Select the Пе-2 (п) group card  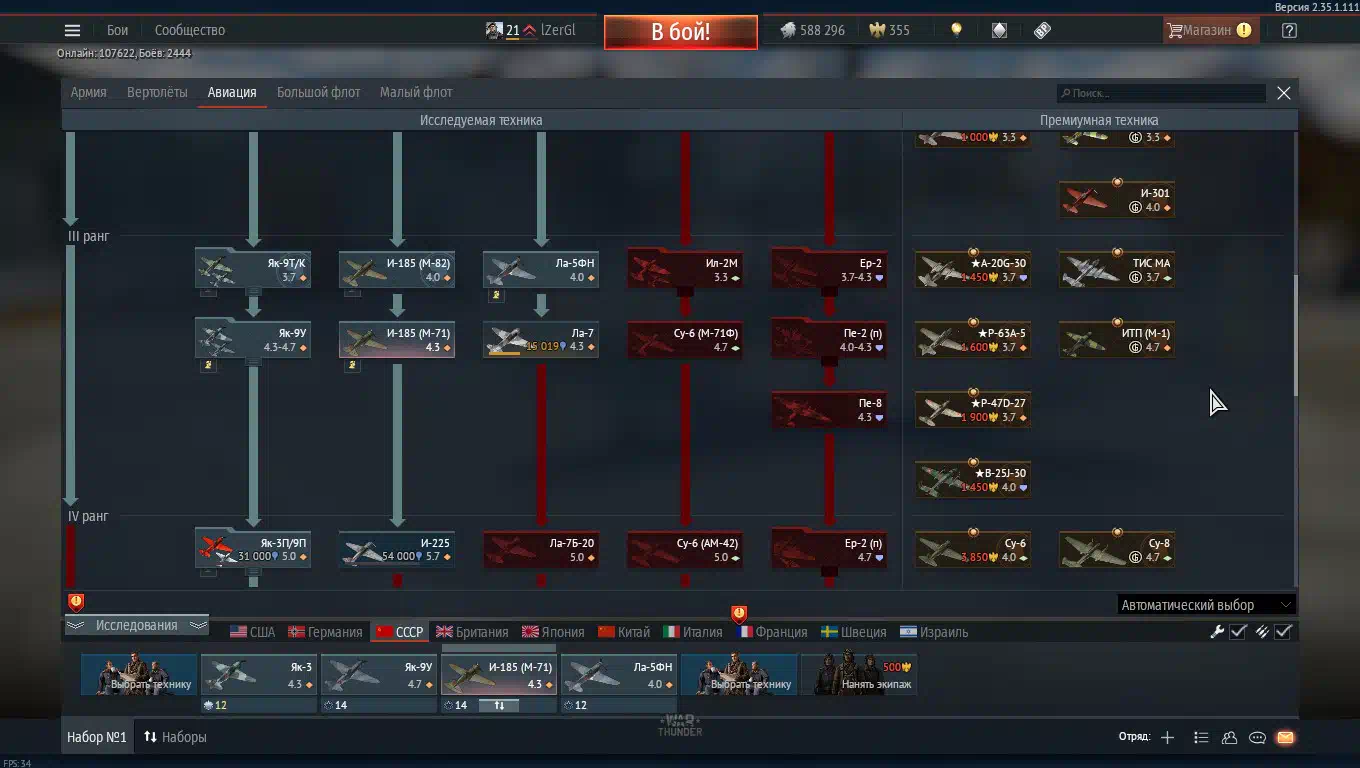click(x=829, y=340)
